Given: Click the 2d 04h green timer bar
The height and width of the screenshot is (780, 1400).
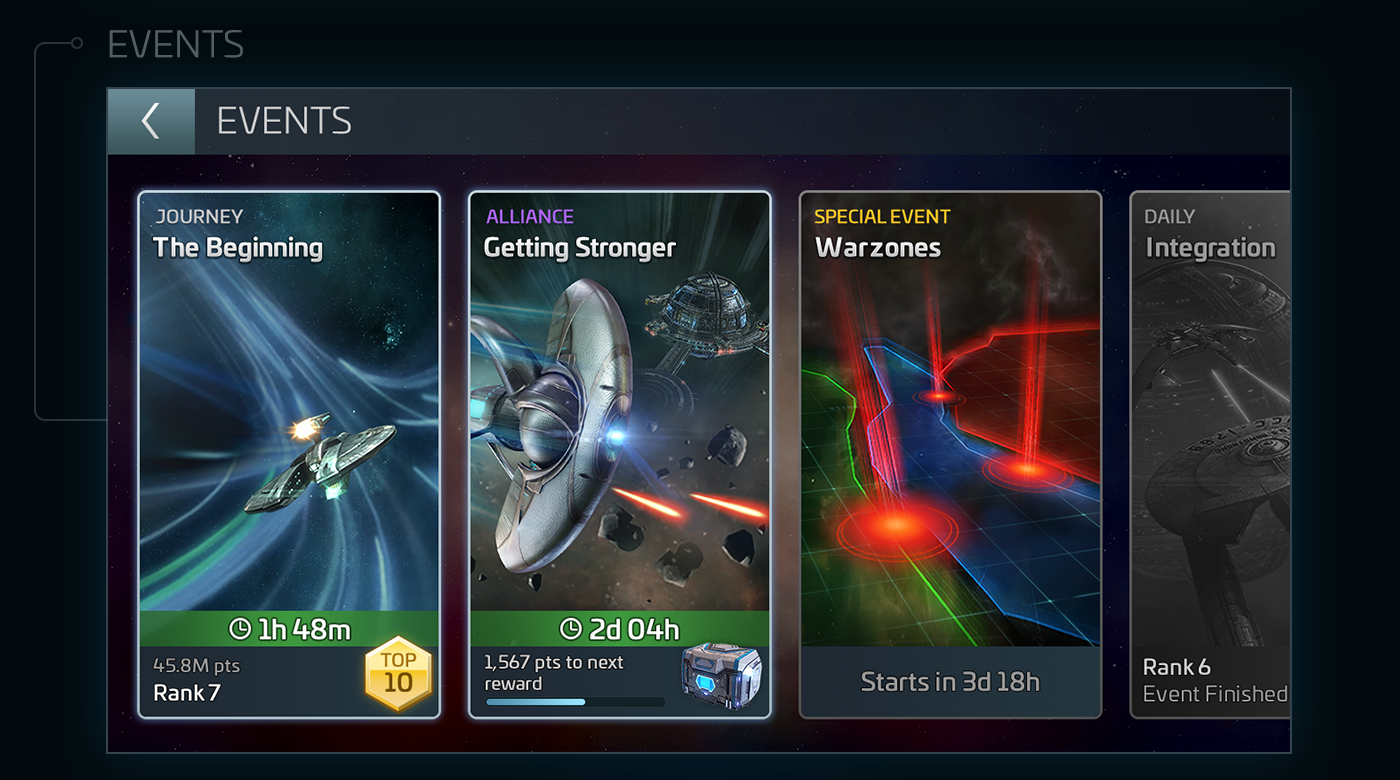Looking at the screenshot, I should coord(620,629).
